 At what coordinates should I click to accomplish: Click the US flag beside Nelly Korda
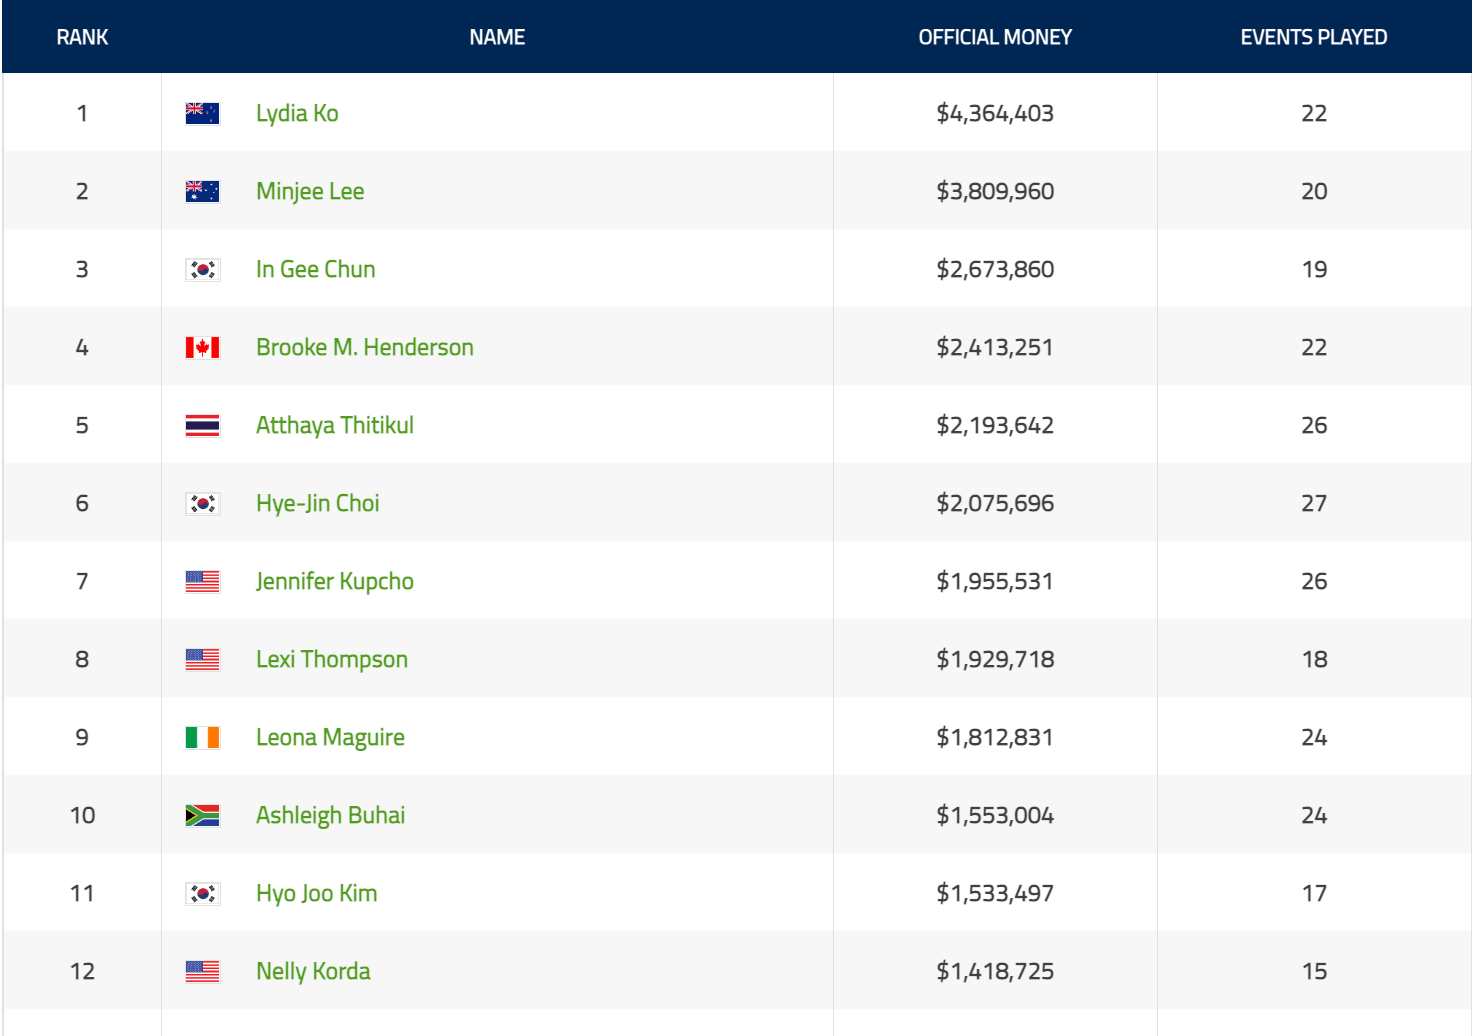coord(202,971)
